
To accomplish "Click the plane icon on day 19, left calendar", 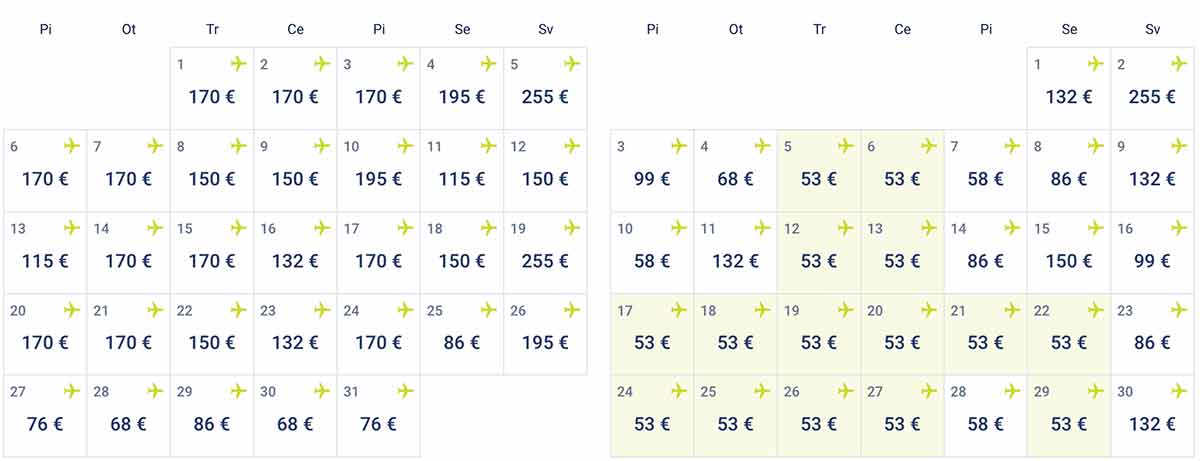I will coord(572,228).
